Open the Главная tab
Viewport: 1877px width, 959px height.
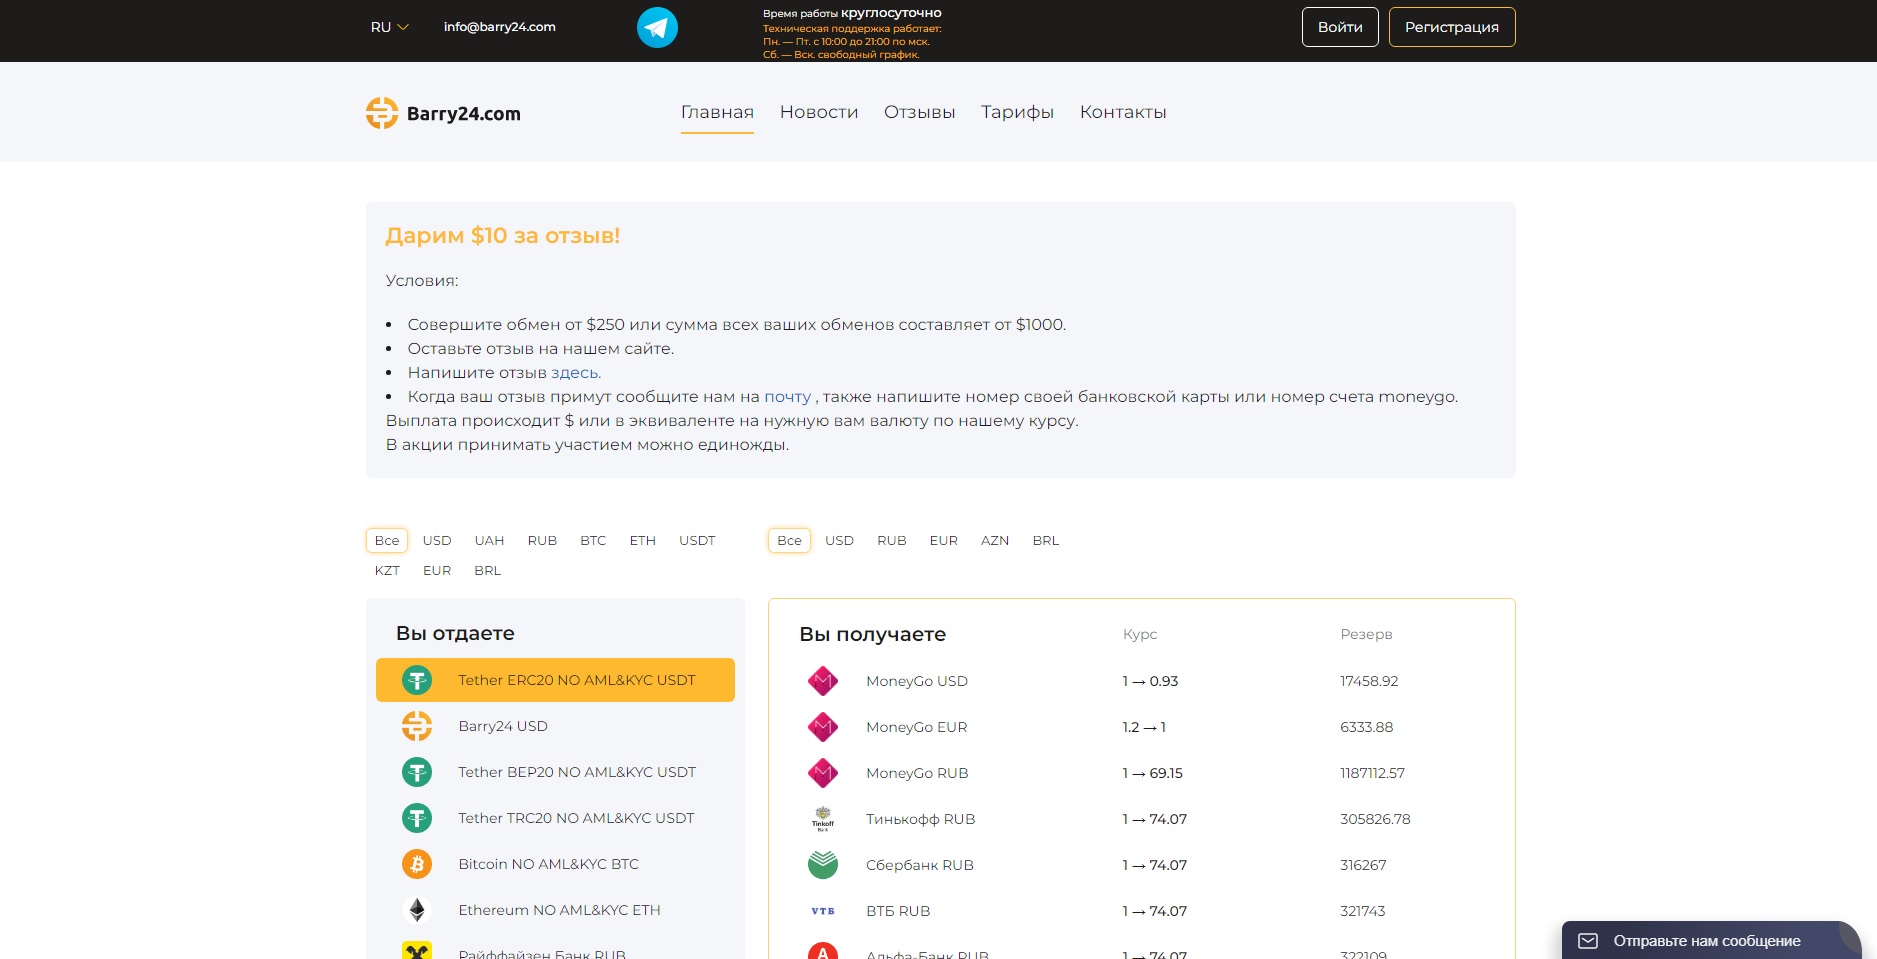(717, 112)
